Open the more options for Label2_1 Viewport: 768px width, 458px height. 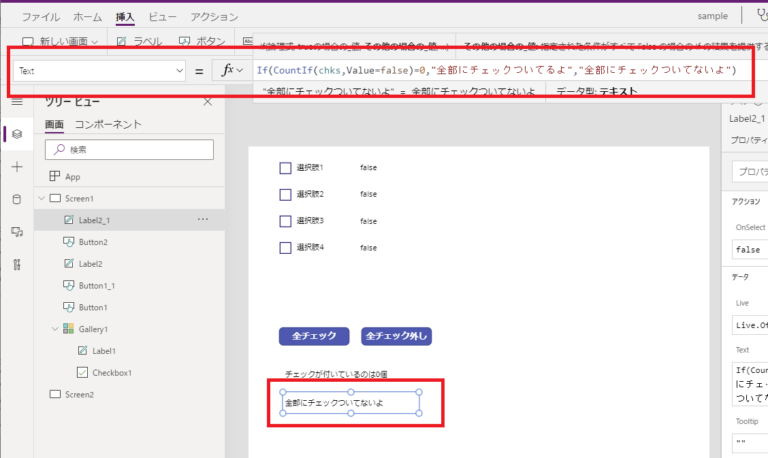point(203,219)
